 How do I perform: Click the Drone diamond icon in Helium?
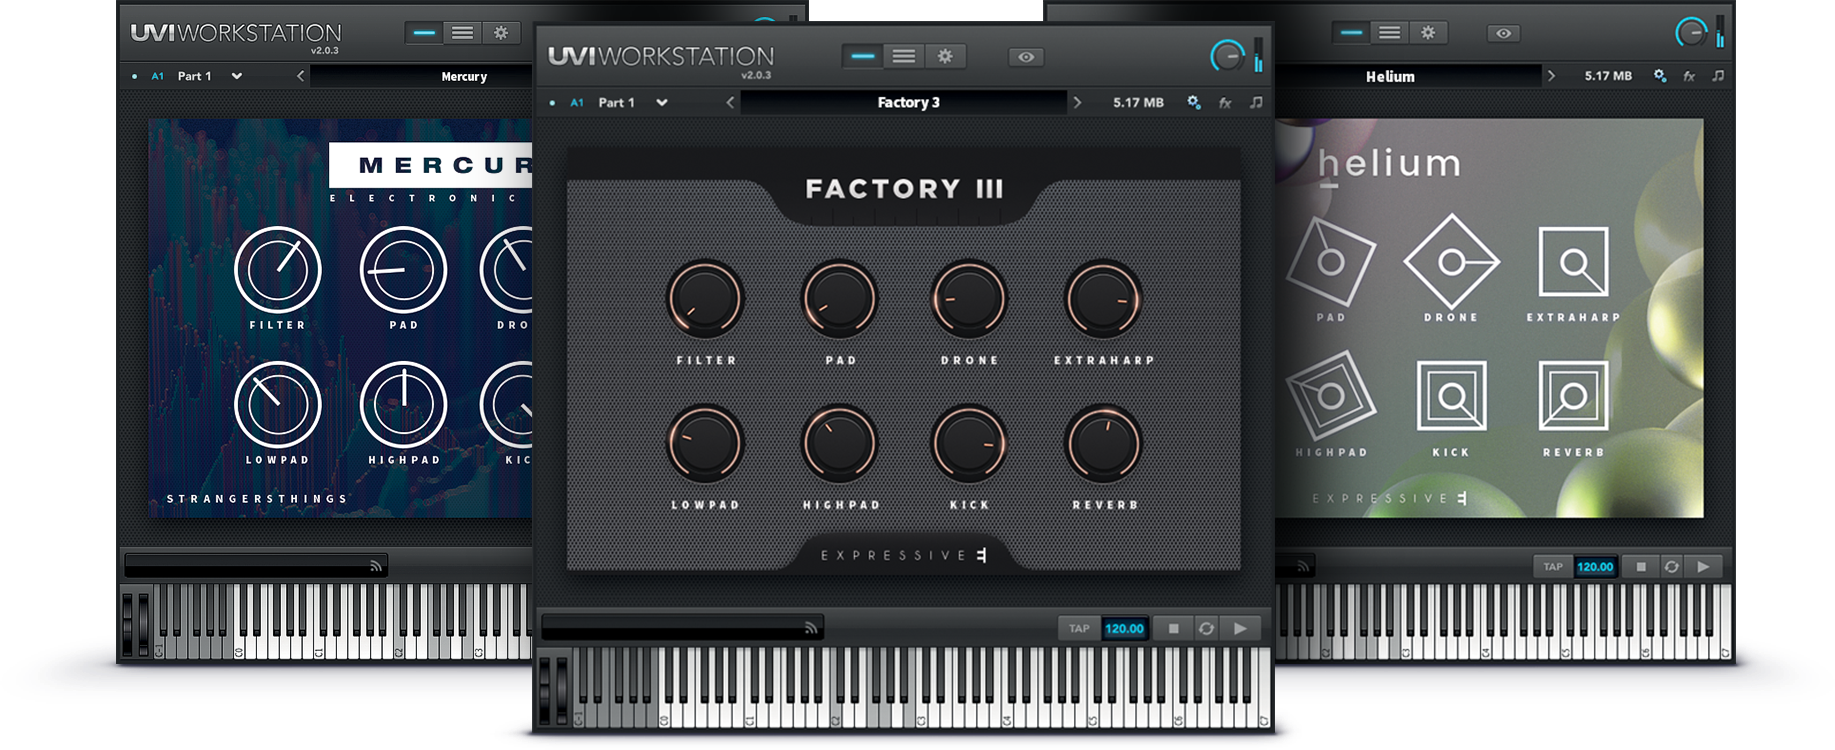click(x=1451, y=263)
